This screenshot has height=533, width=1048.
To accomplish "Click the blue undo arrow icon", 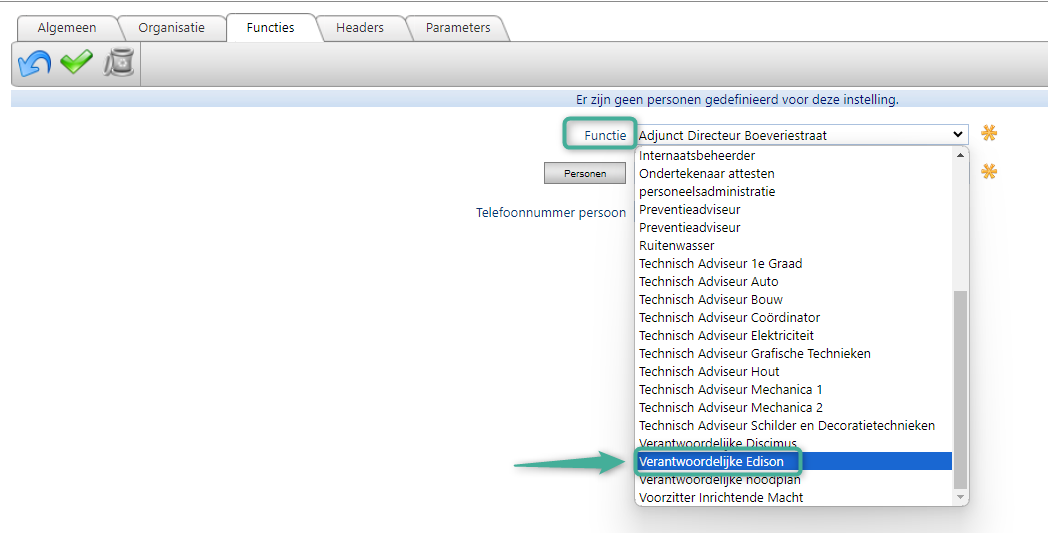I will (34, 64).
